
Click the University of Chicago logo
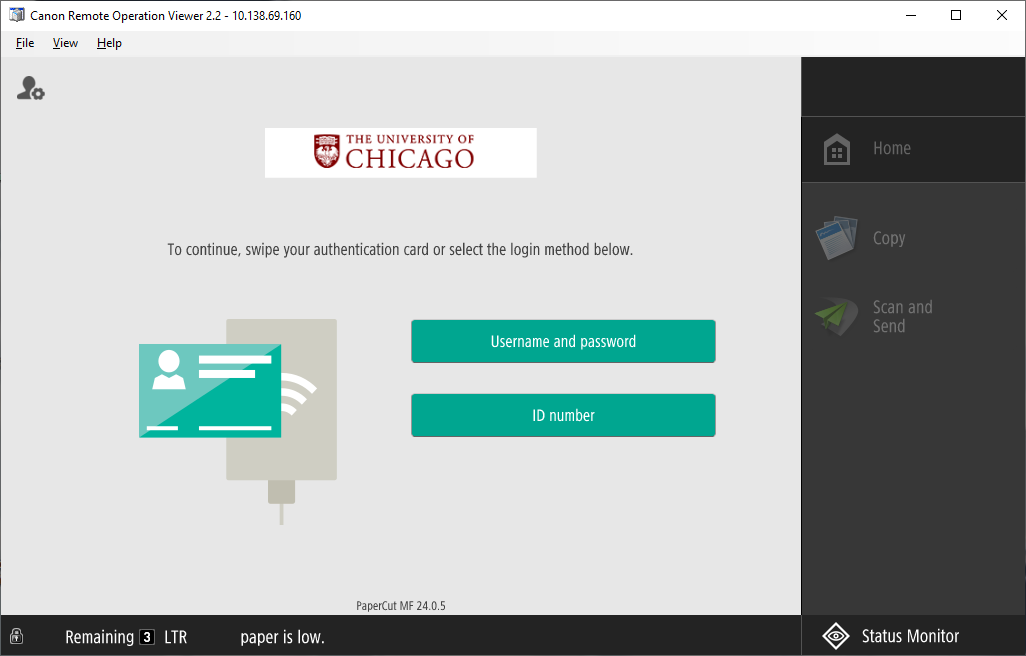pos(400,152)
